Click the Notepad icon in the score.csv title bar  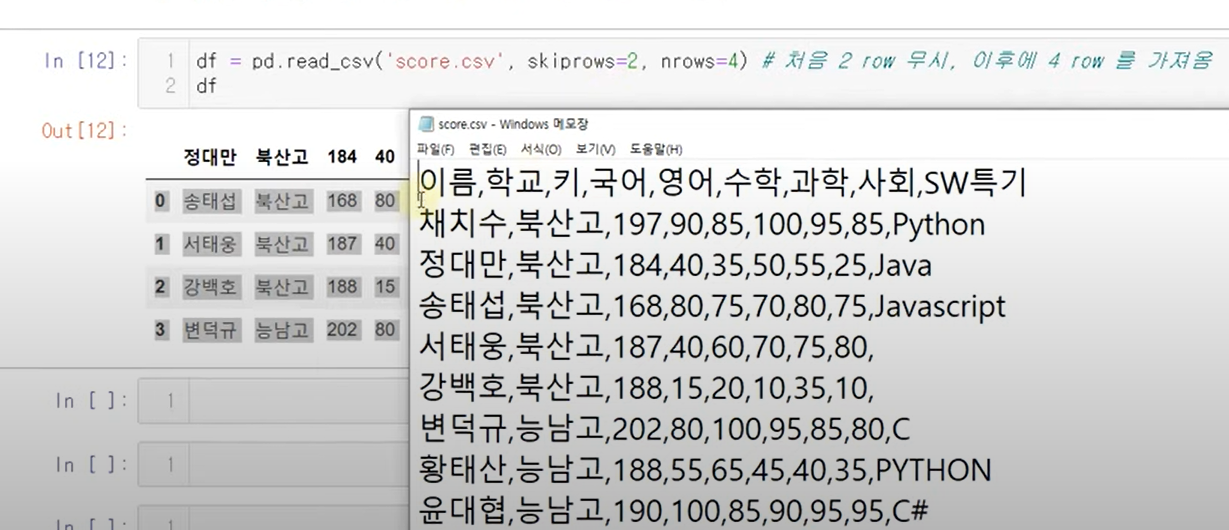point(427,124)
